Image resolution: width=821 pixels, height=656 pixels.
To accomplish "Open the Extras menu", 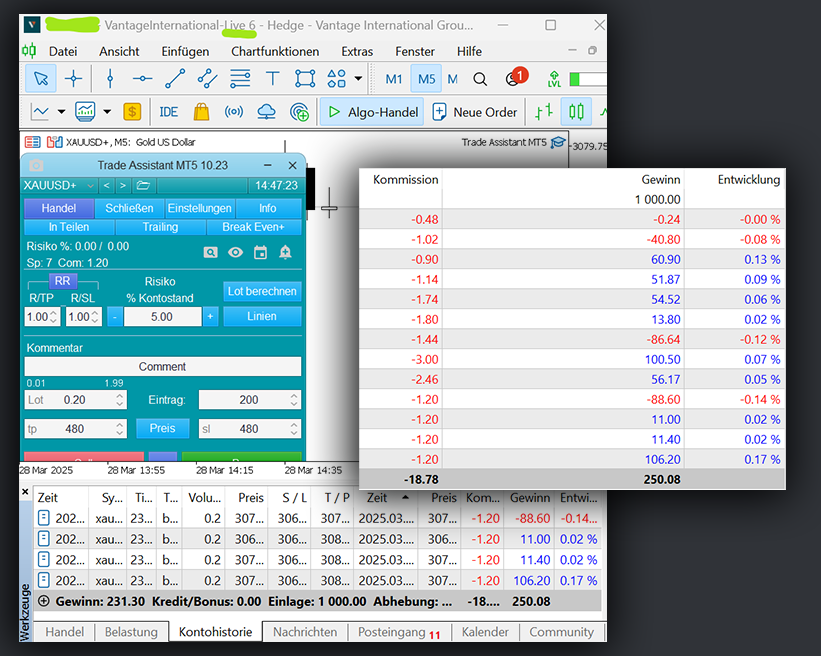I will 357,51.
